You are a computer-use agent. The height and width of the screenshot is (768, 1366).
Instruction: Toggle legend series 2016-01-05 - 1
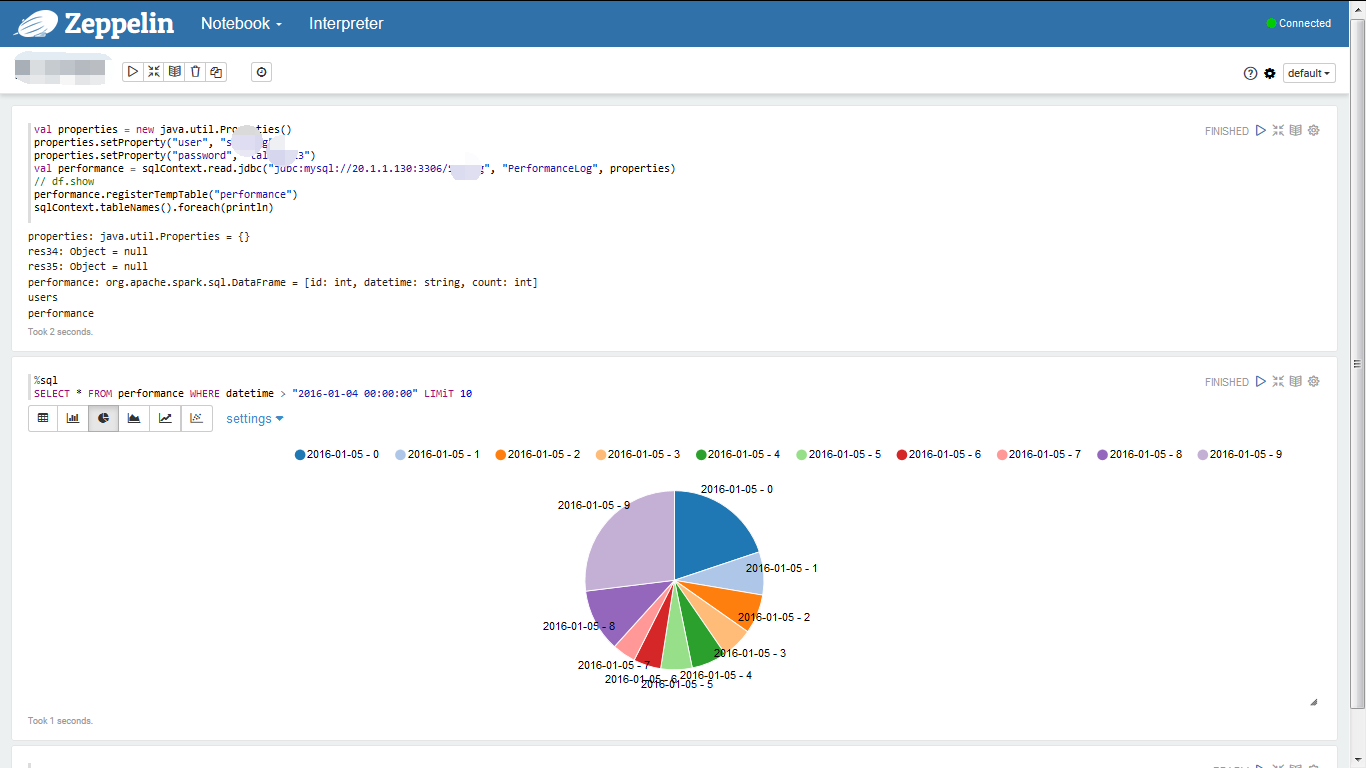437,454
